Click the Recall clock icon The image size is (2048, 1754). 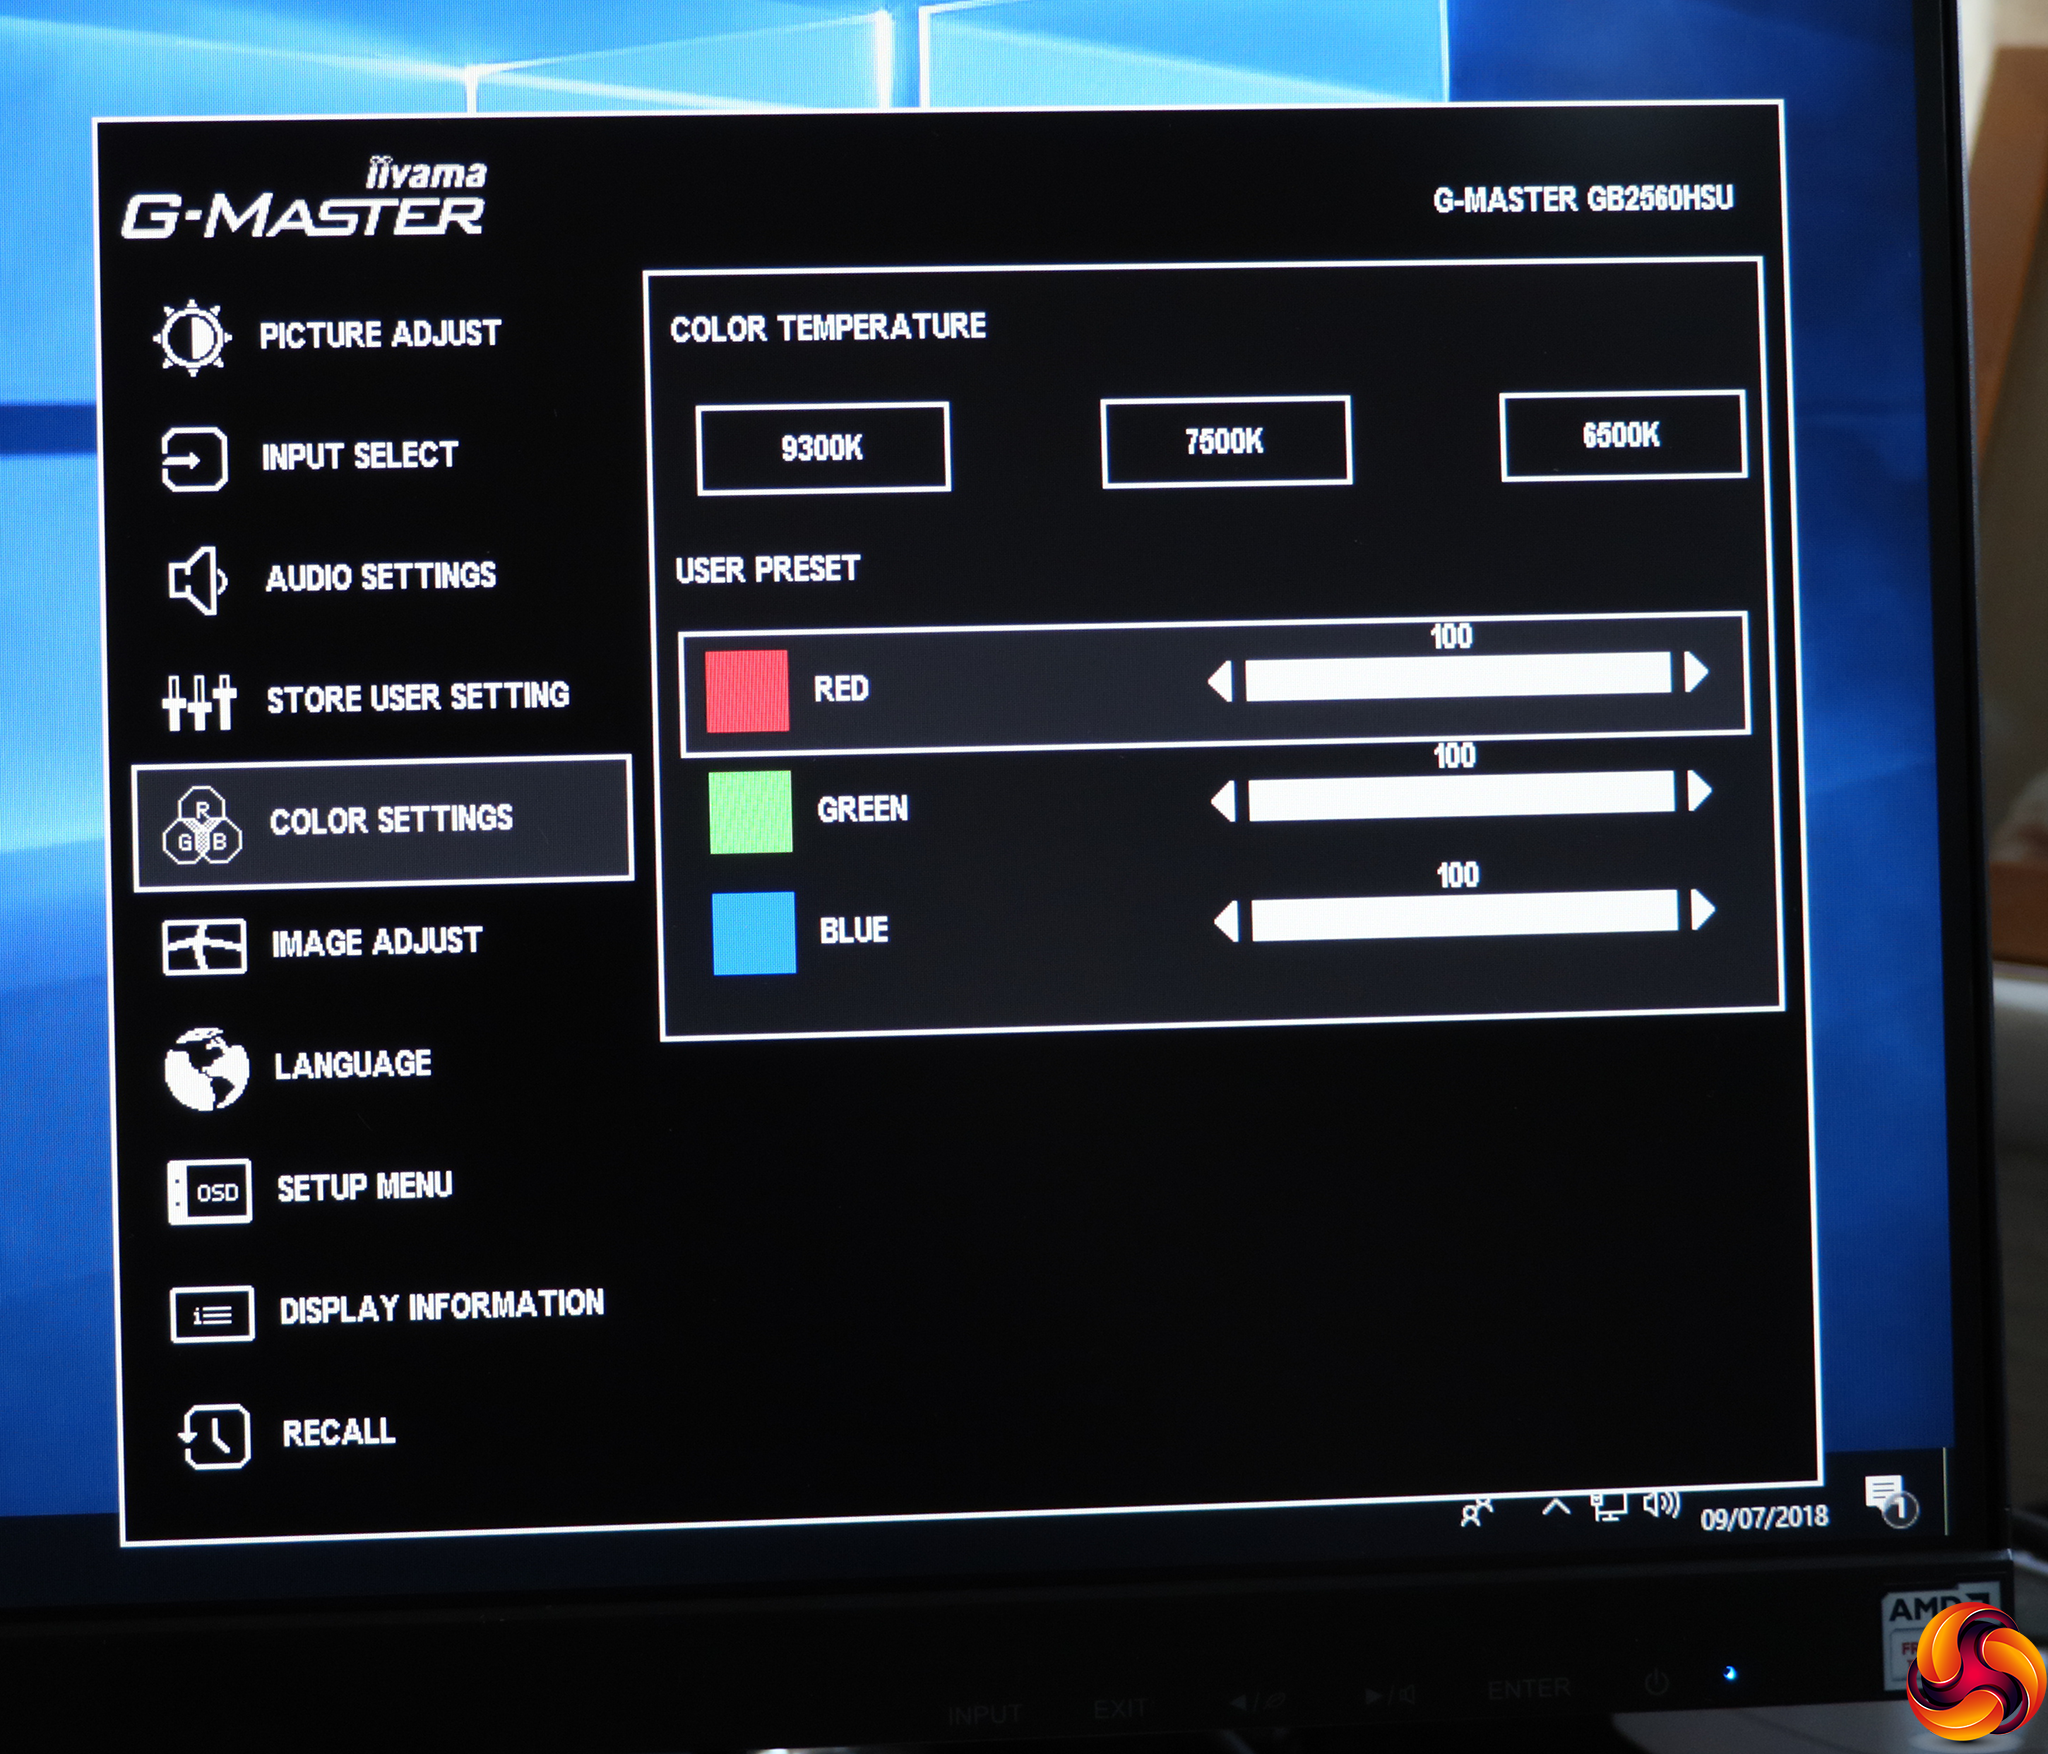point(214,1437)
